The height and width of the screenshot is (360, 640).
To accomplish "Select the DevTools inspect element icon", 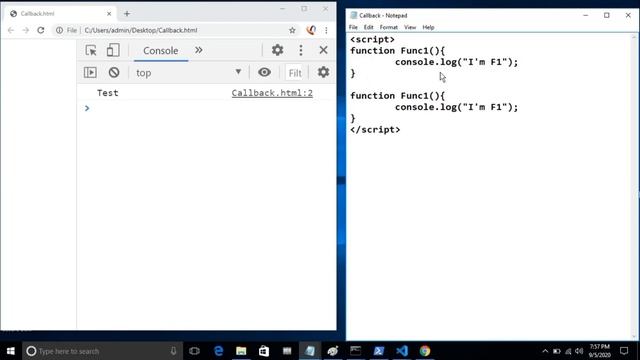I will click(91, 50).
